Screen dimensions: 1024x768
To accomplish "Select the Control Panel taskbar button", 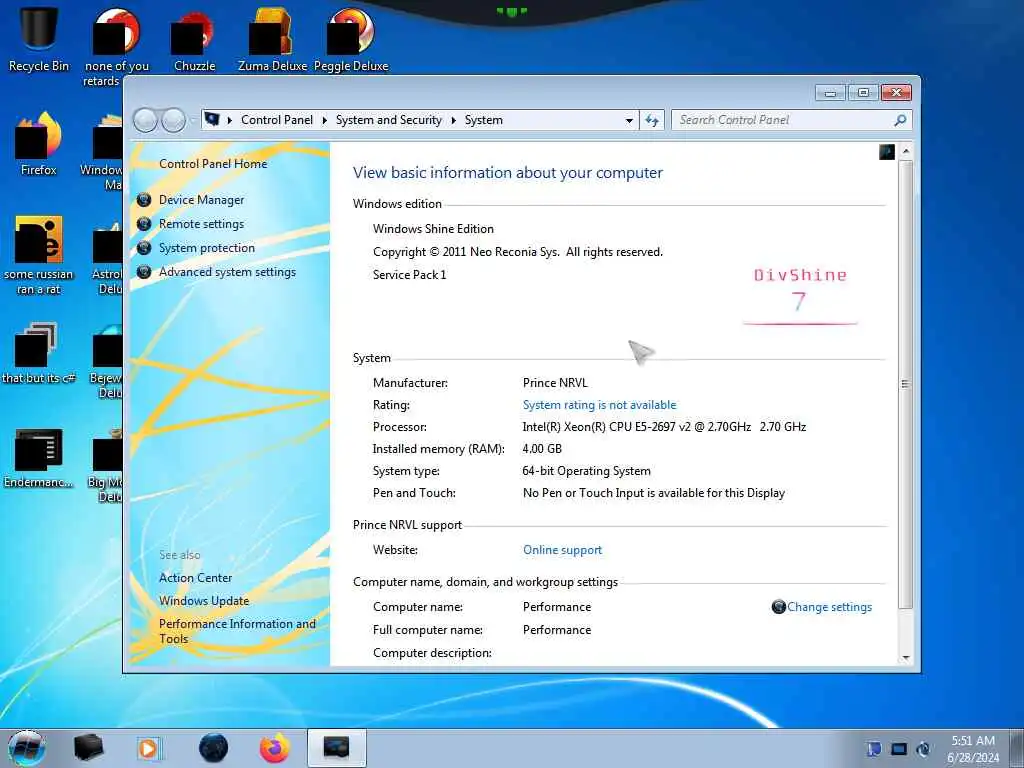I will [x=336, y=748].
